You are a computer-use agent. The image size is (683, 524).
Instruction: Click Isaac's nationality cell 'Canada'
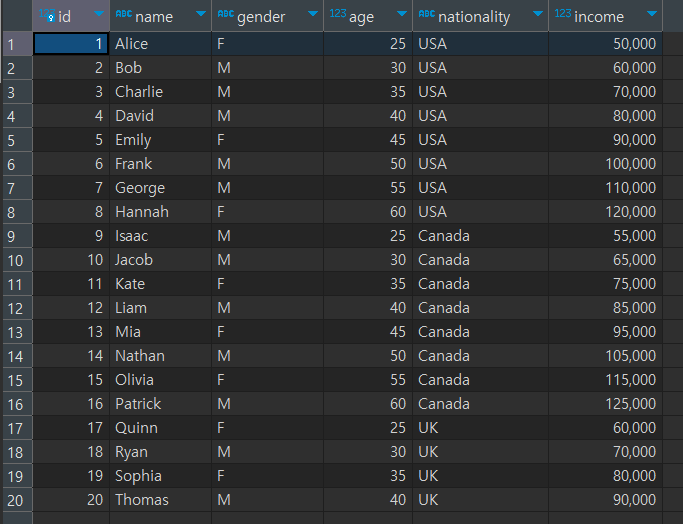click(x=480, y=236)
